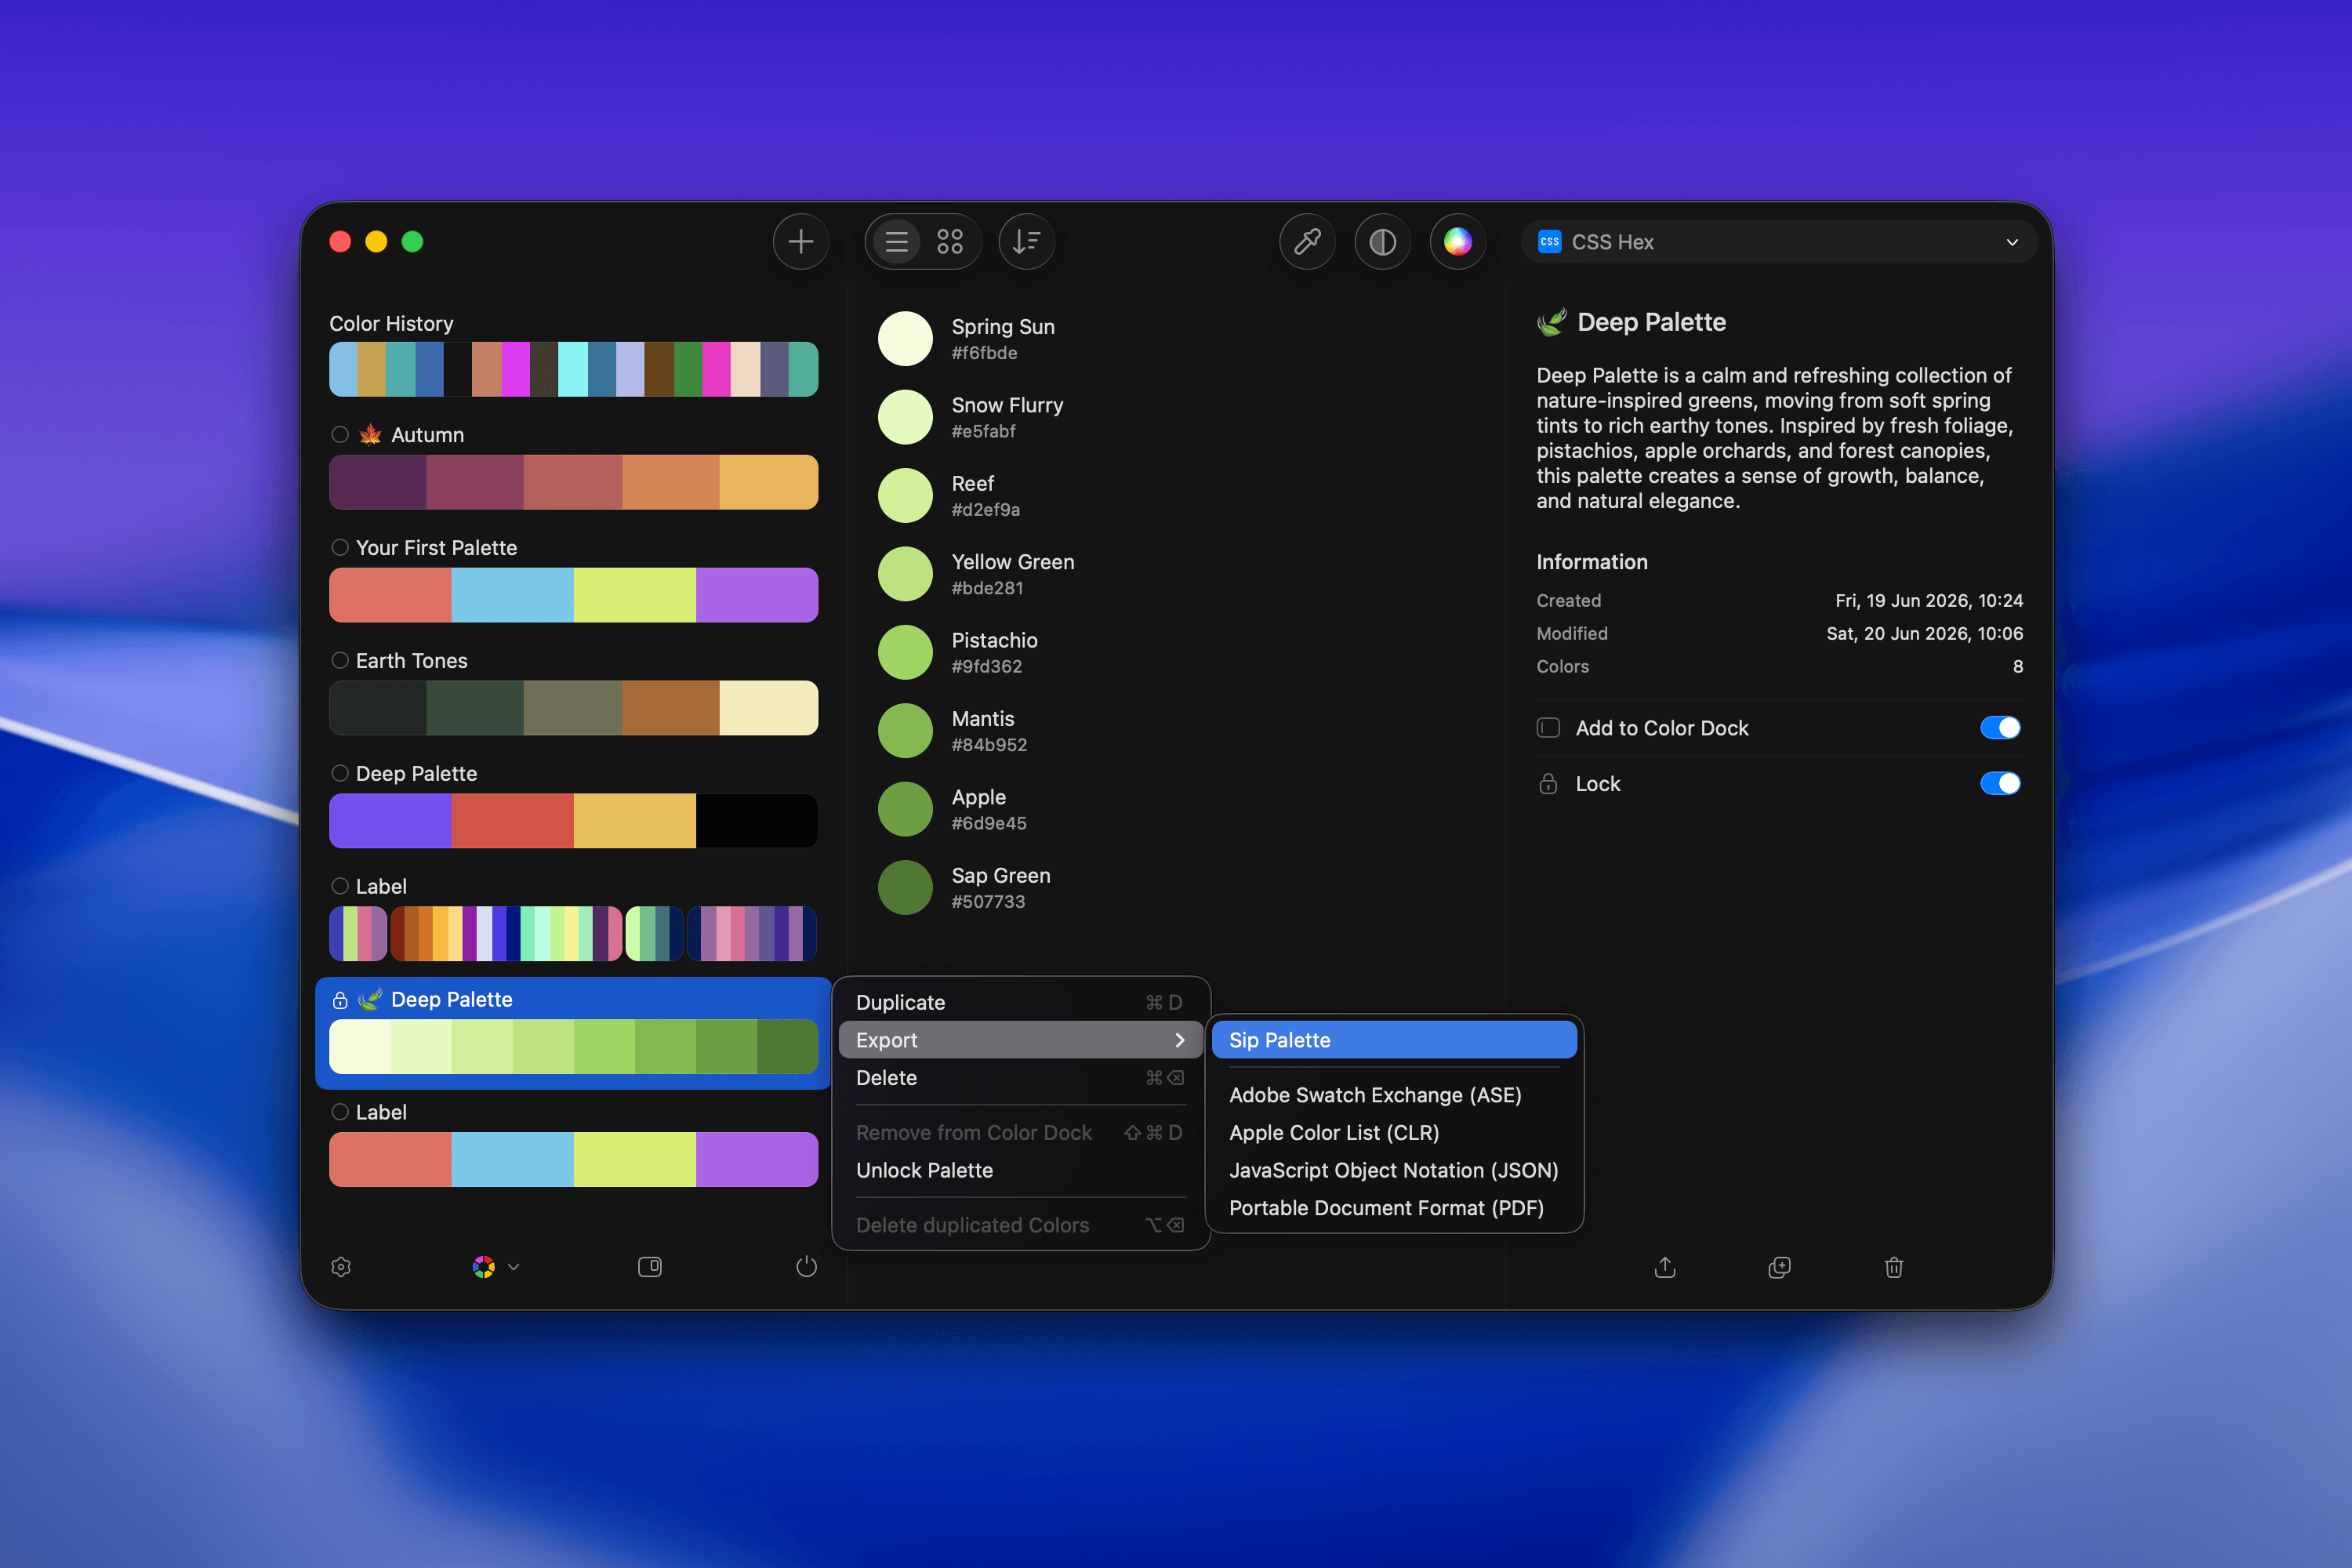
Task: Click the #507733 hex value text
Action: point(988,902)
